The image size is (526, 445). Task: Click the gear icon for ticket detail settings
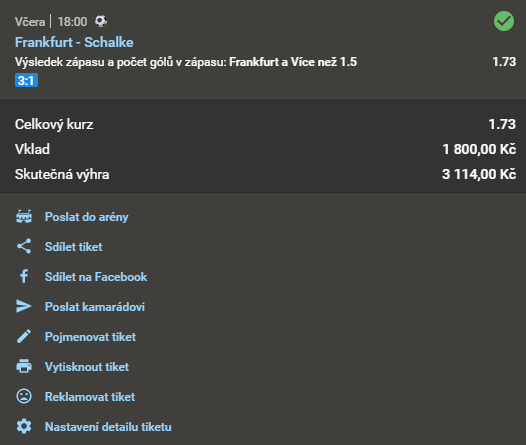point(24,426)
